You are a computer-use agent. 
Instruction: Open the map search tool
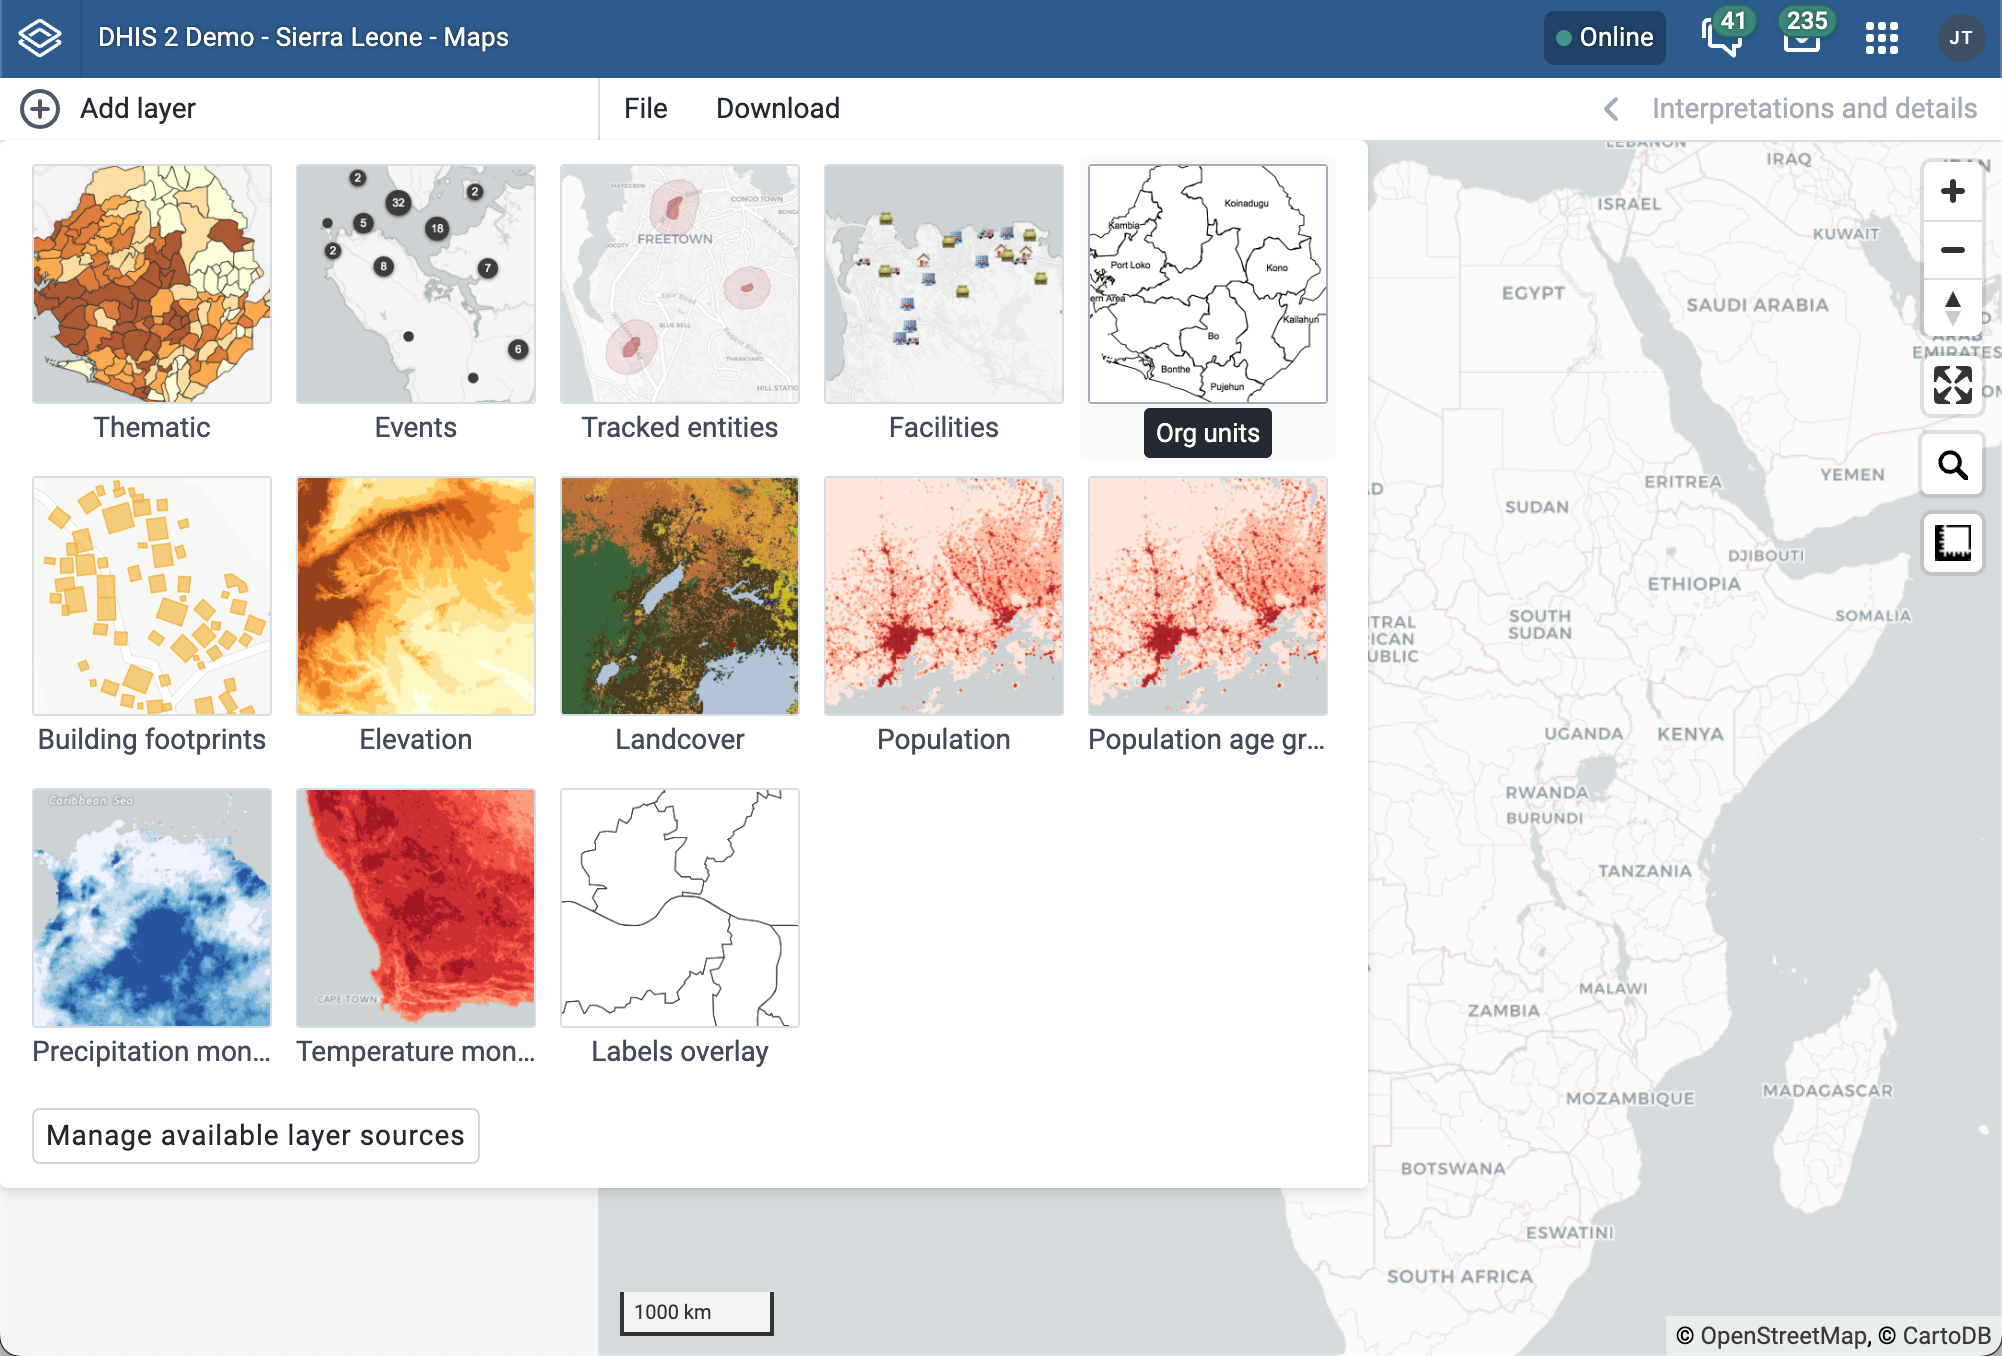coord(1952,465)
